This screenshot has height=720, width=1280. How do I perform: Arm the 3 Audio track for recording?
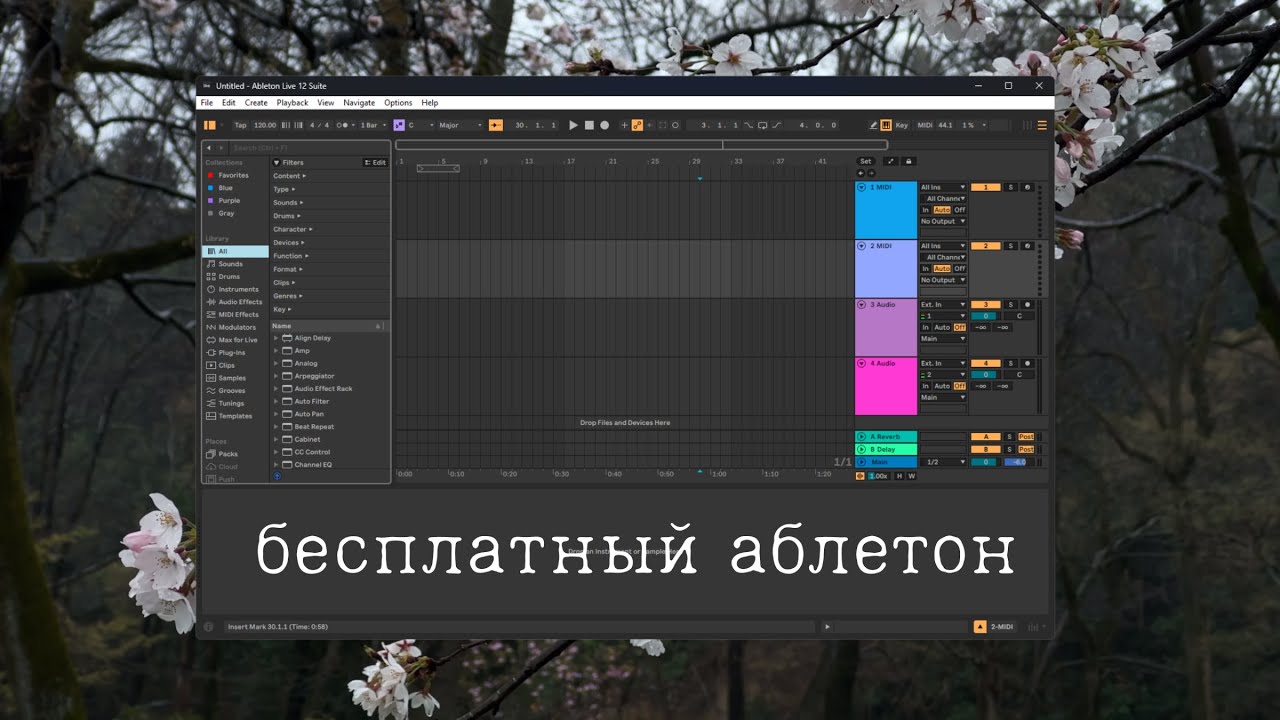click(1027, 304)
